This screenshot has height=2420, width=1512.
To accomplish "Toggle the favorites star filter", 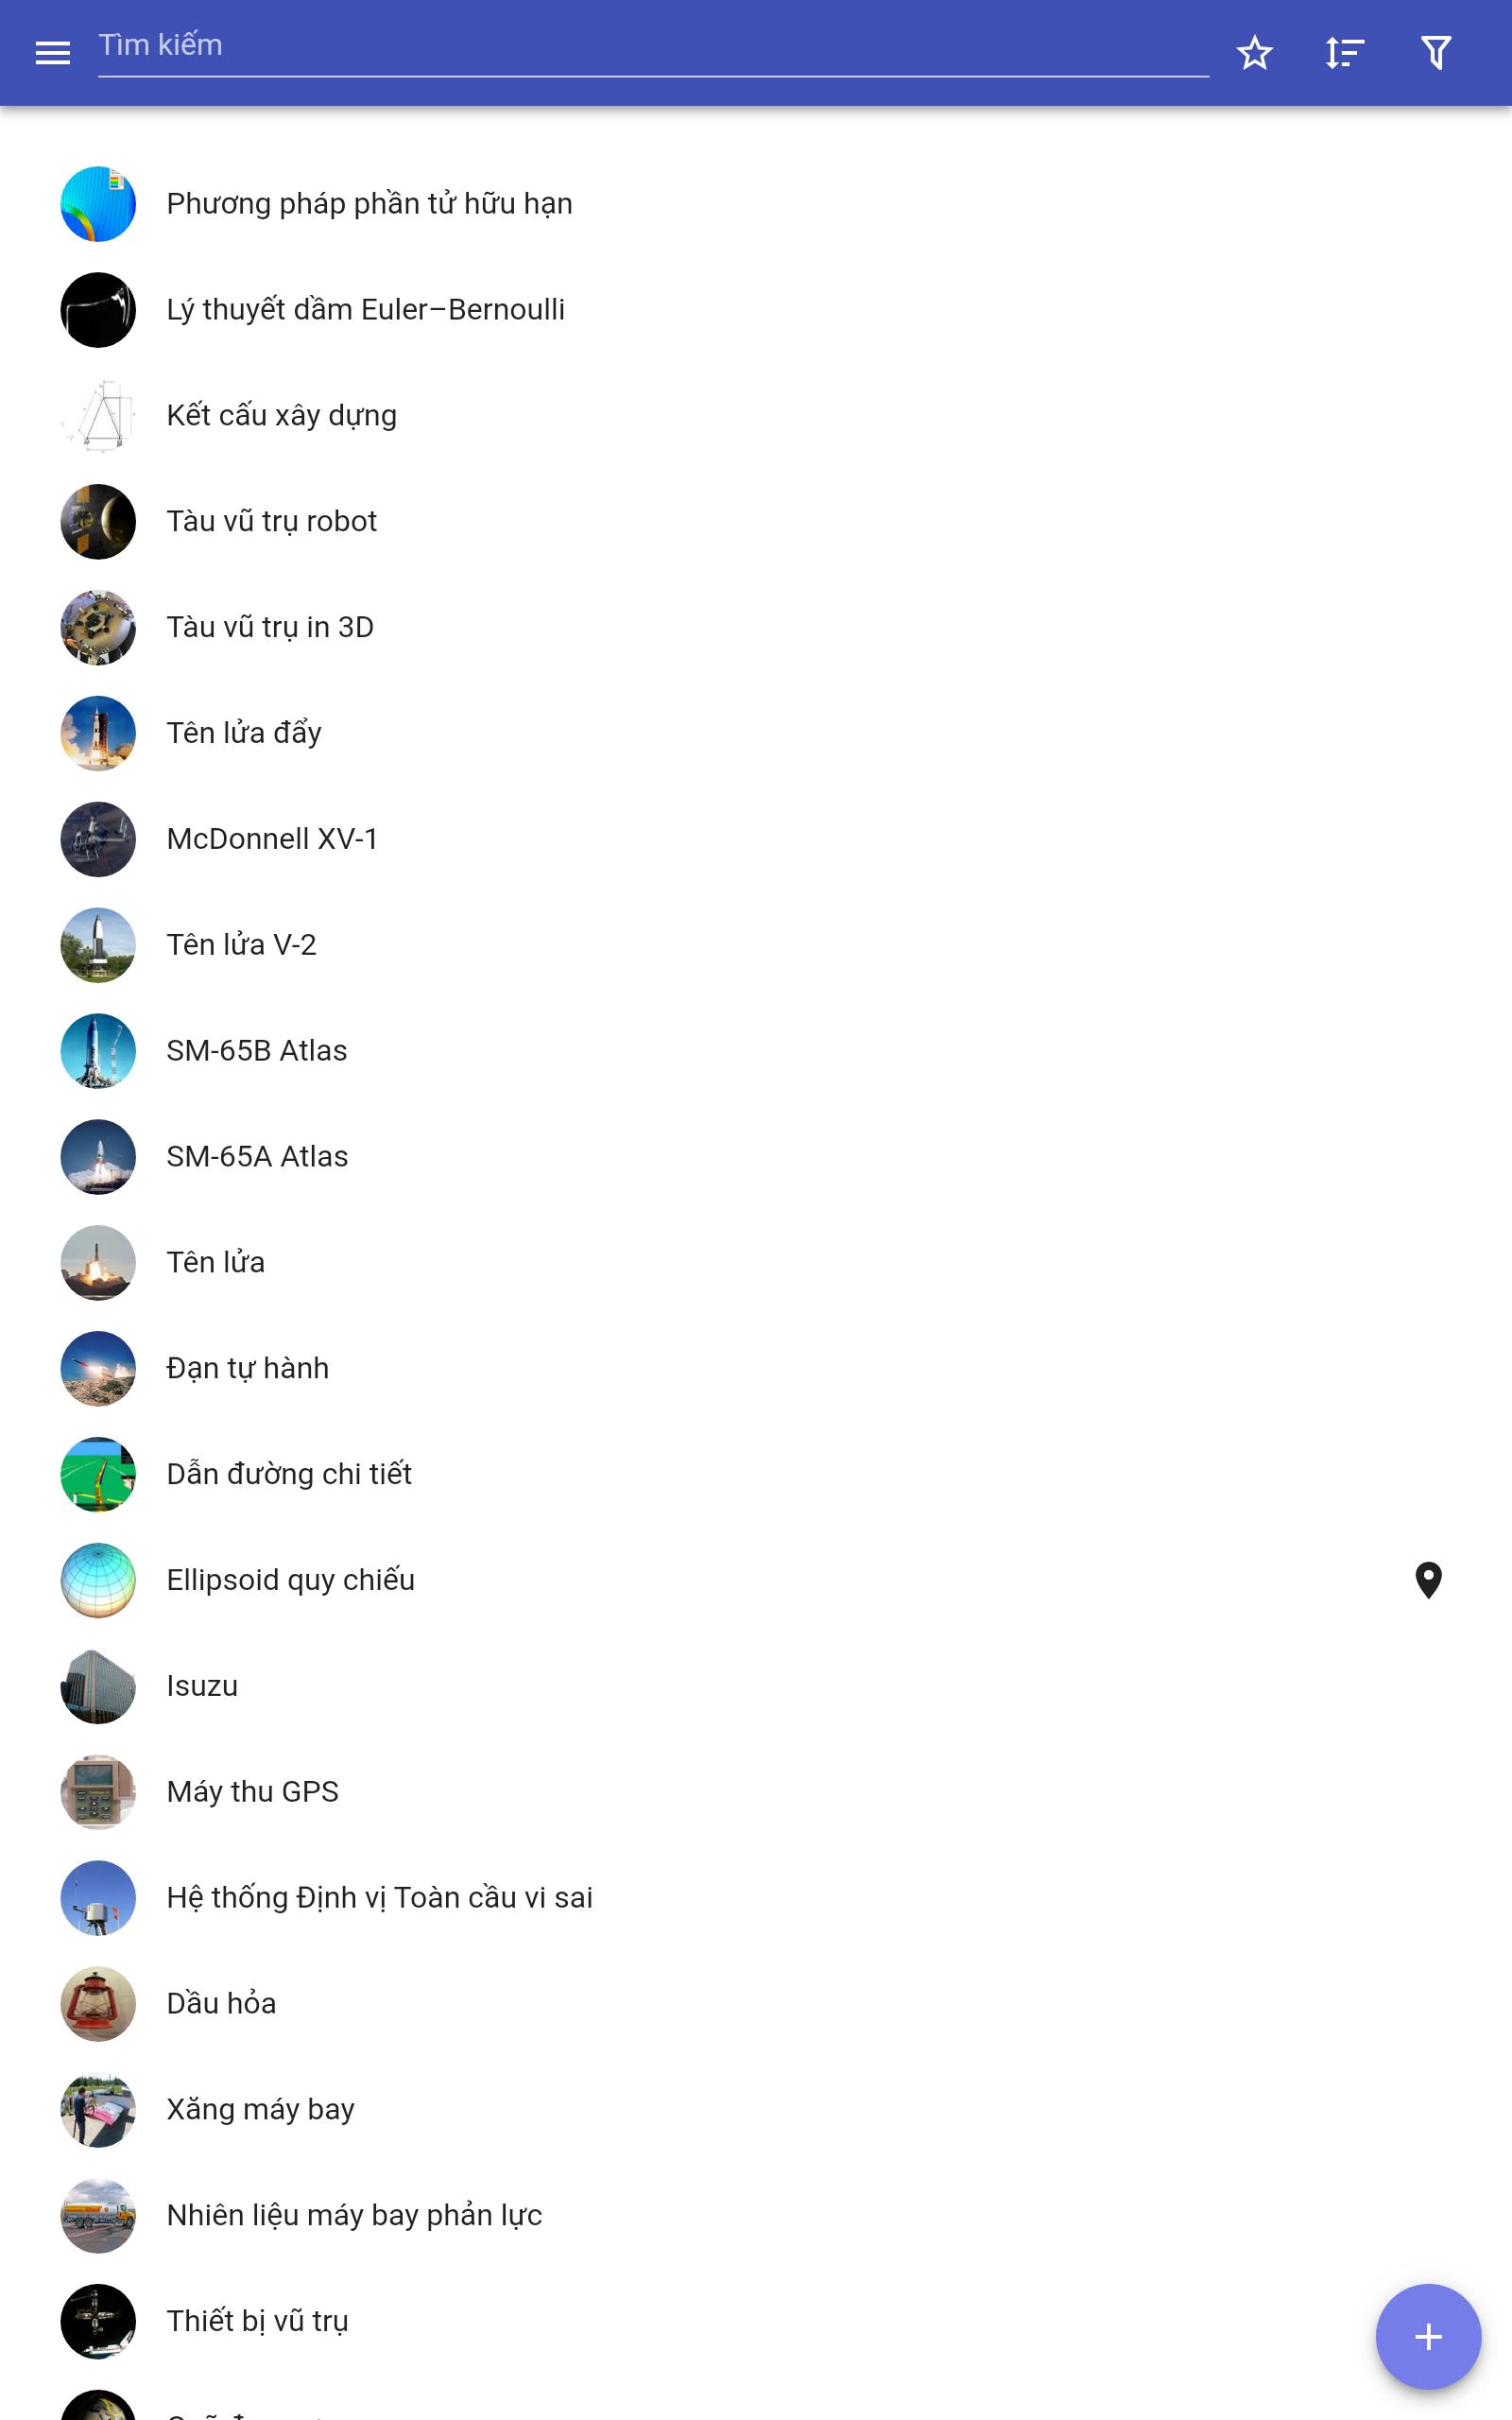I will coord(1254,53).
